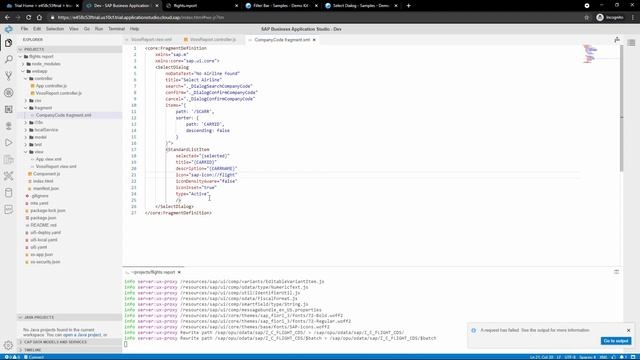Reload the browser page
Screen dimensions: 640x360
click(28, 18)
